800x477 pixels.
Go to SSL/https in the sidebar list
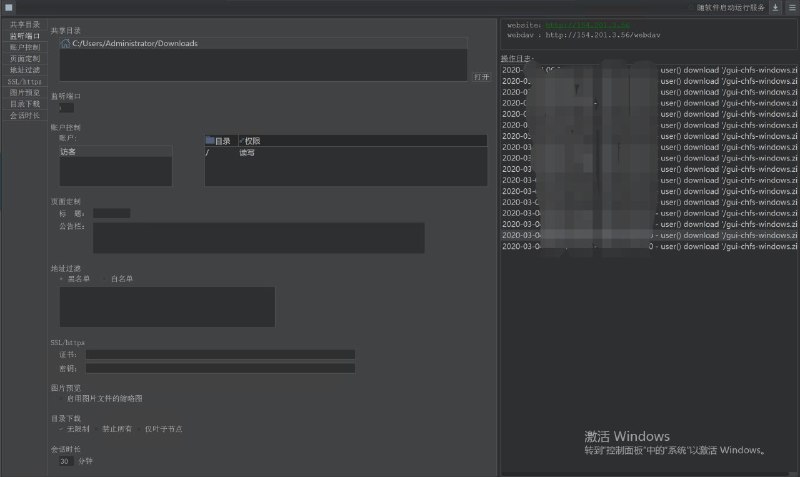24,81
